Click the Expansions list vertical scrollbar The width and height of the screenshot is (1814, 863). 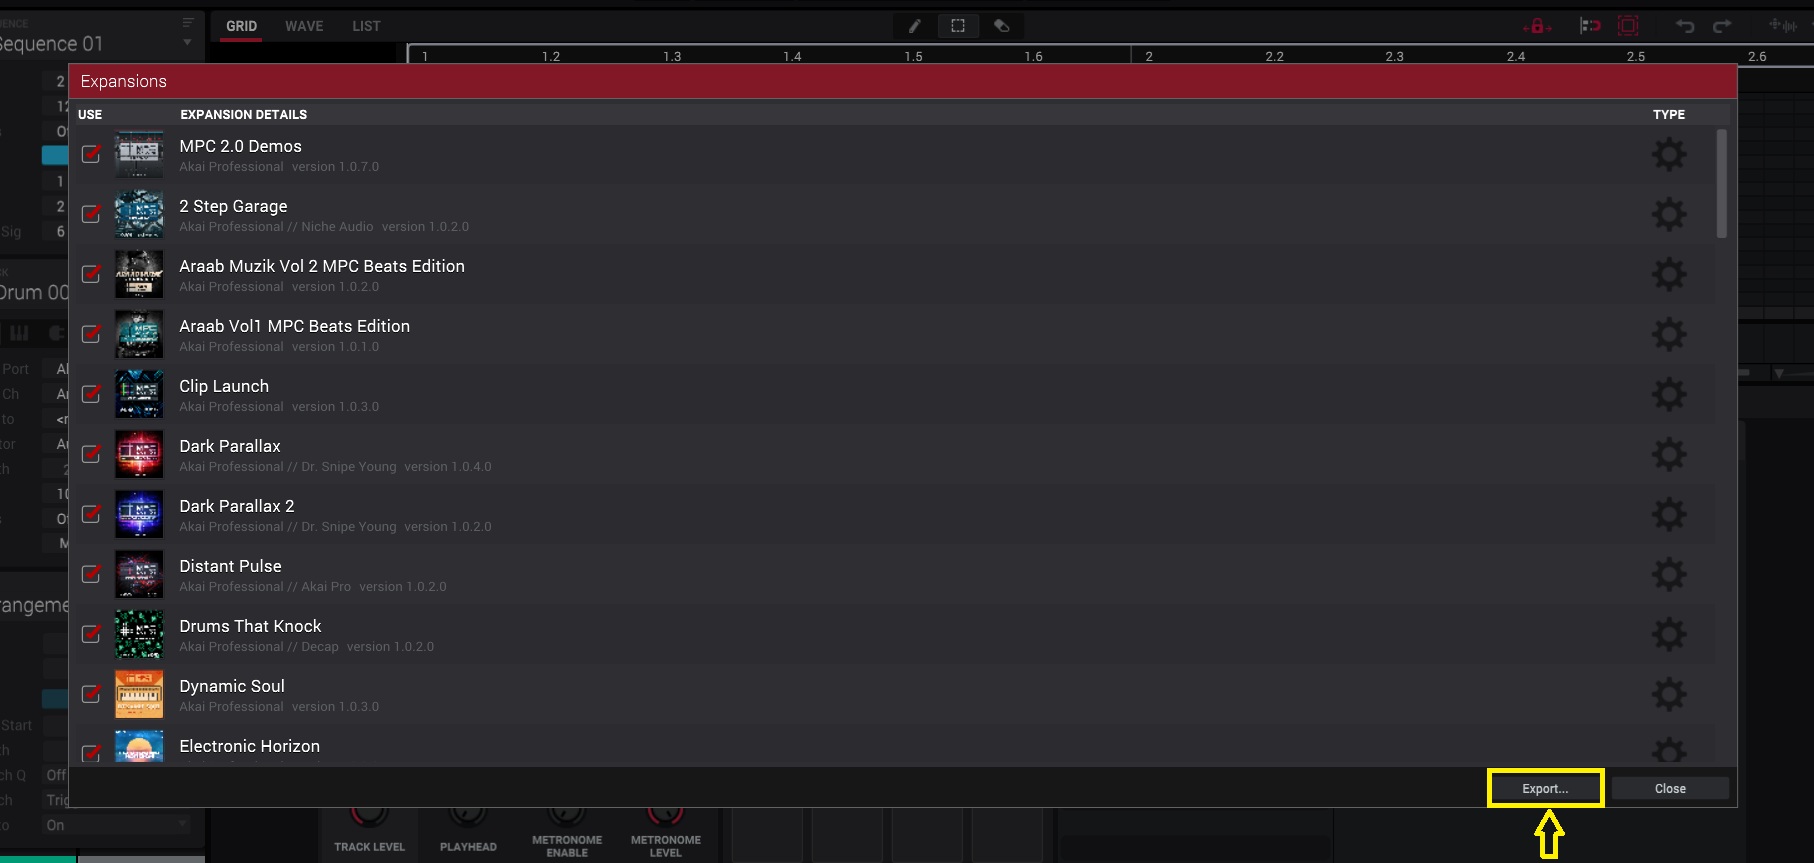(1721, 184)
